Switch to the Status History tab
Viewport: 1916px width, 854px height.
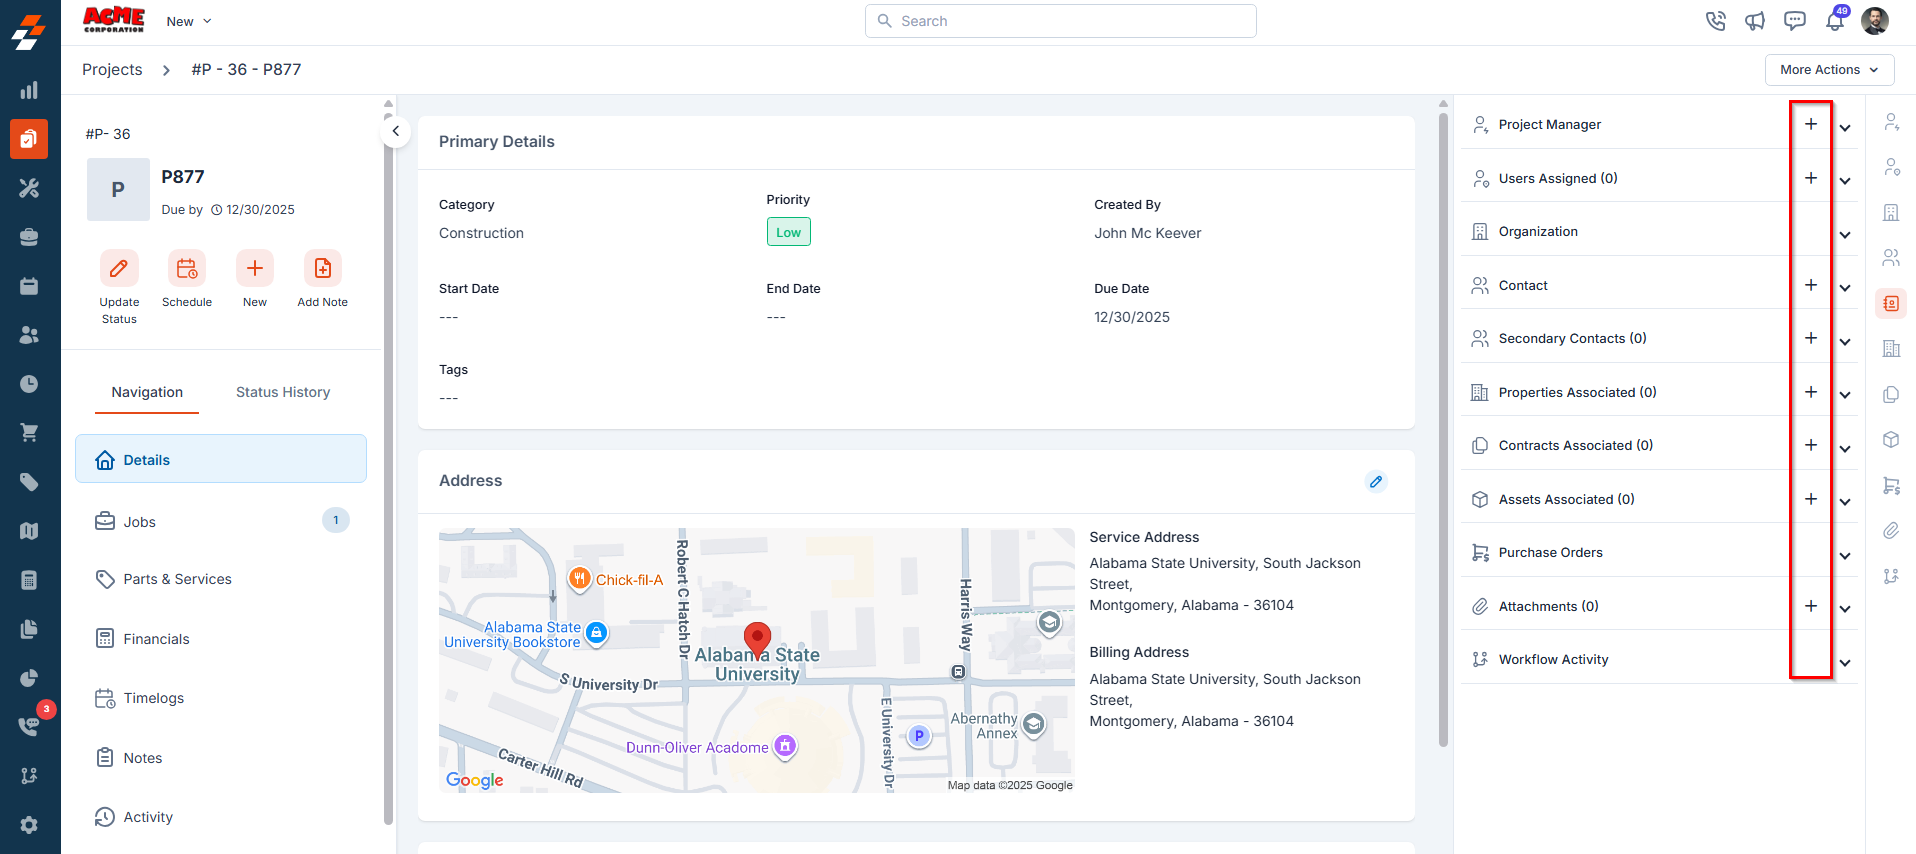point(283,392)
